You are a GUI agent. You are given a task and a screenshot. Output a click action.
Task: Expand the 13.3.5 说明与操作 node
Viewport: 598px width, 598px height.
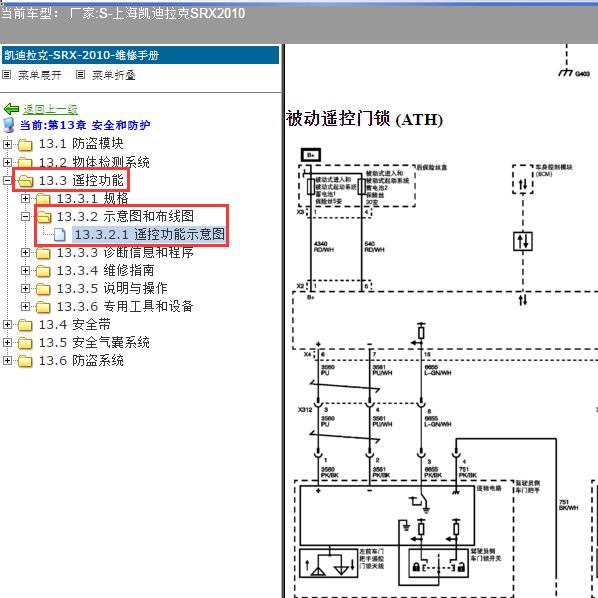point(25,288)
